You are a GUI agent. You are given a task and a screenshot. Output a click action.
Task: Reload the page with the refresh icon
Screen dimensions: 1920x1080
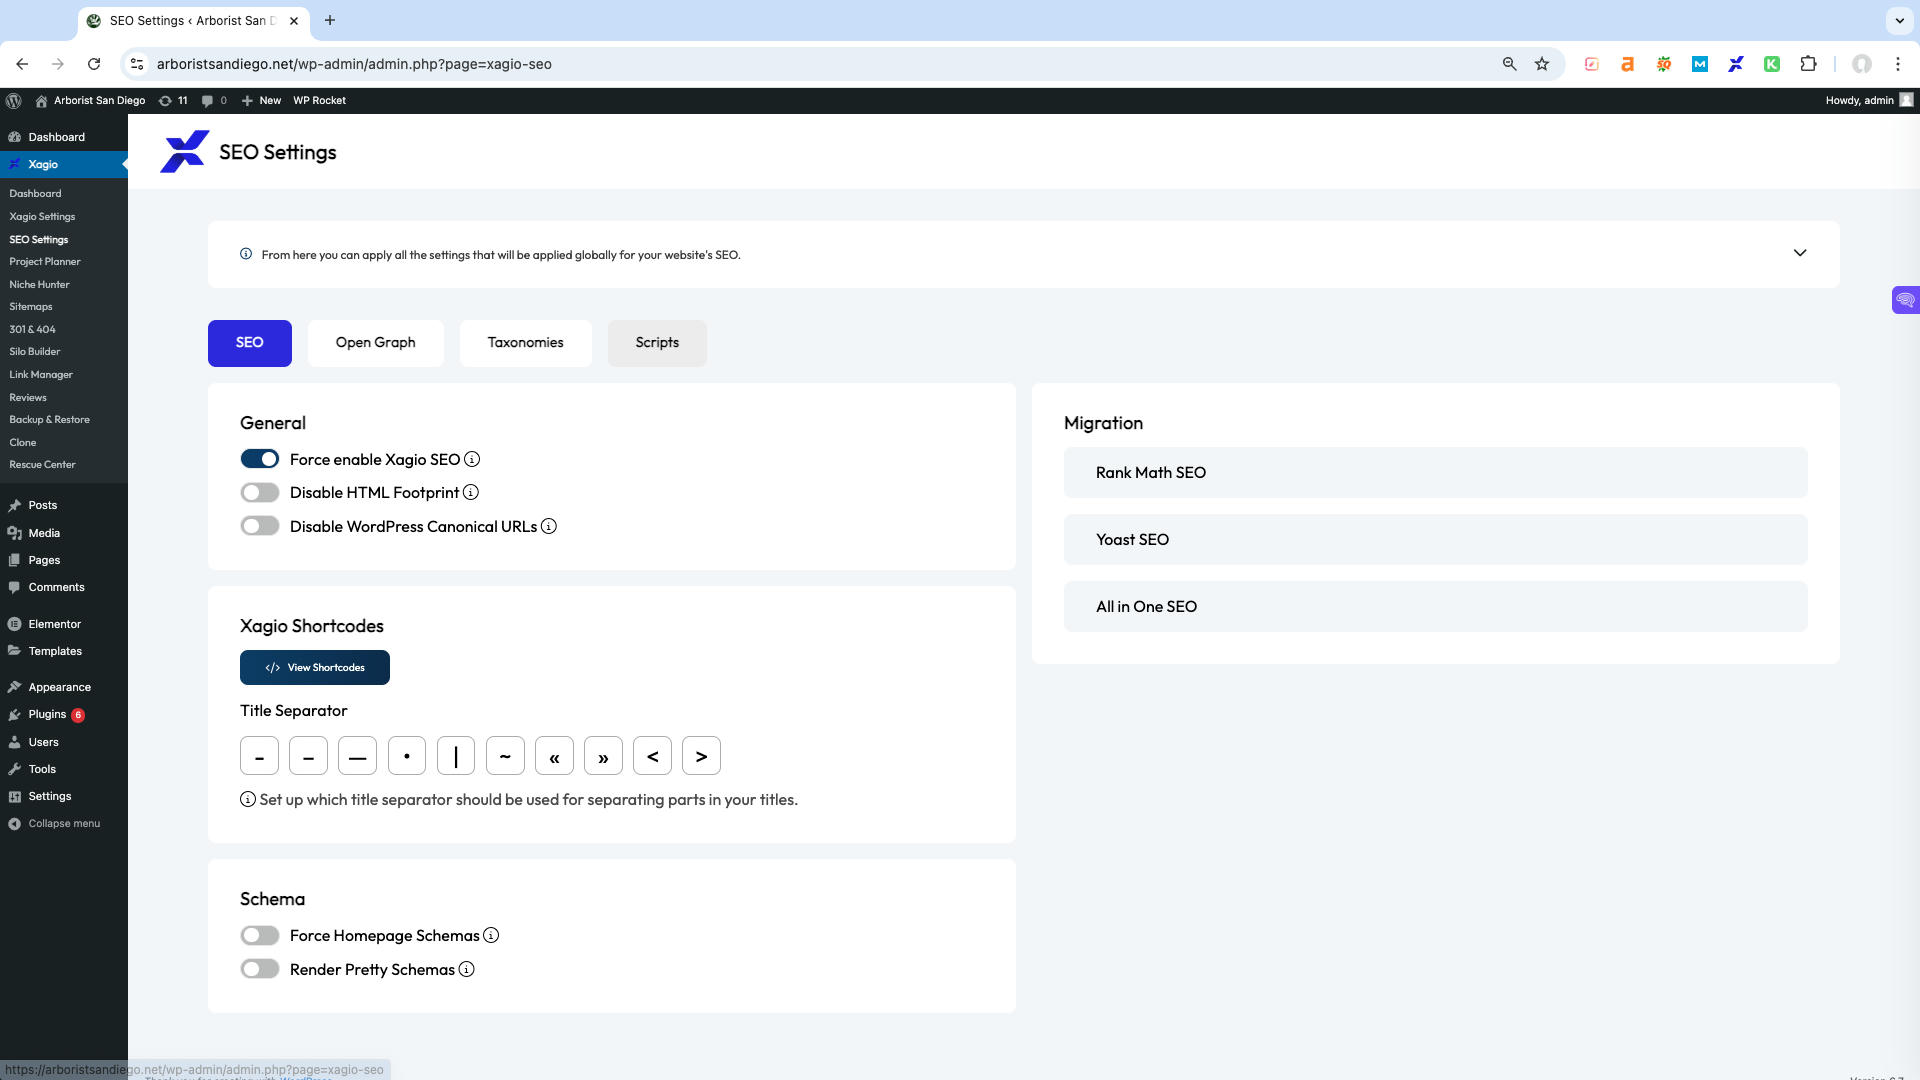(x=94, y=64)
